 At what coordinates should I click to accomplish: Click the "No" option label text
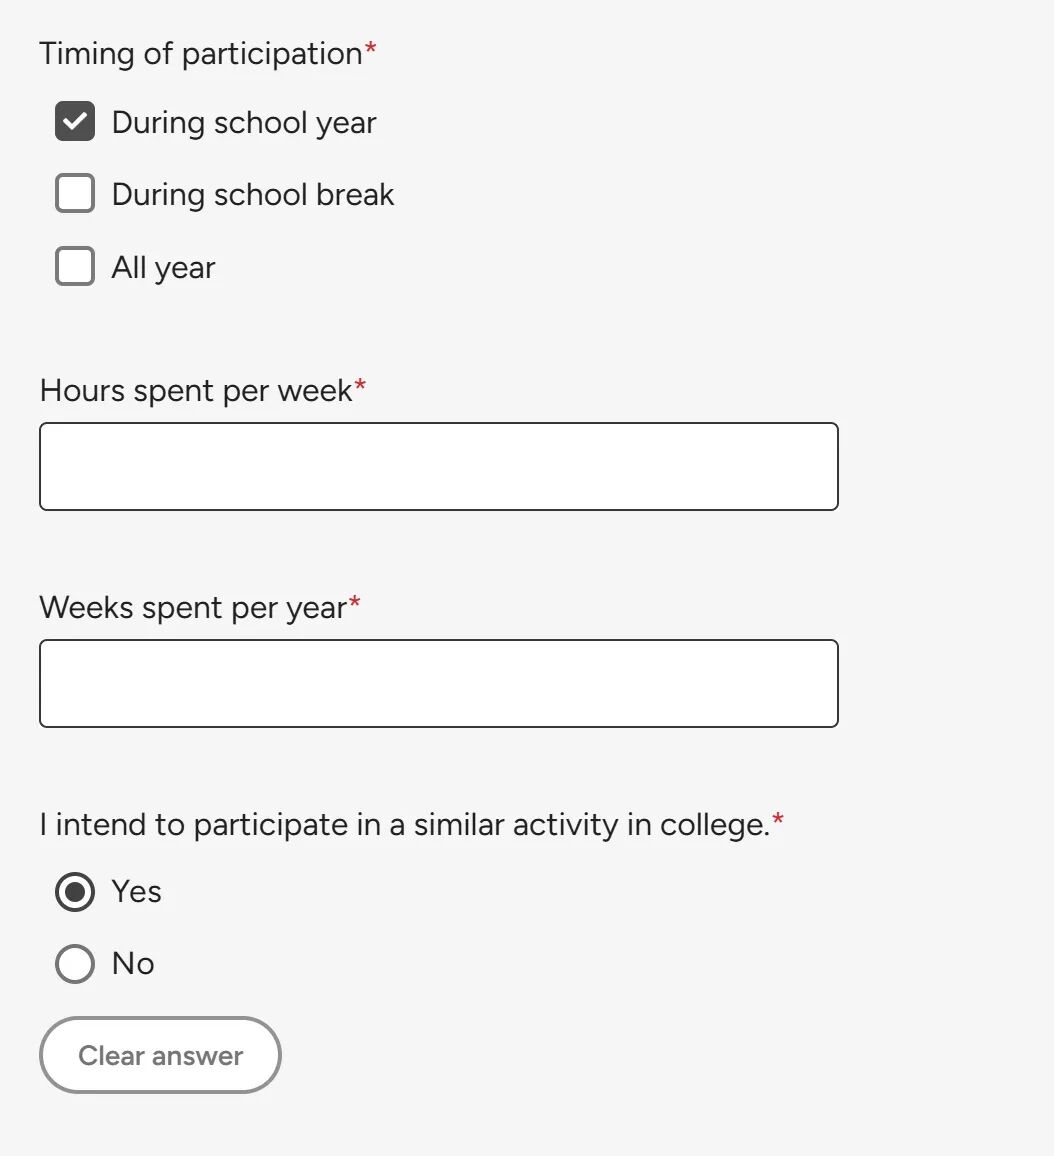(133, 964)
